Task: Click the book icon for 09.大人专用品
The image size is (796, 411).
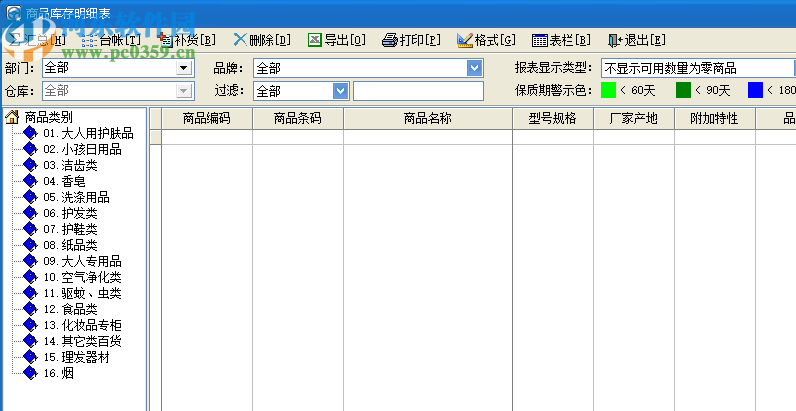Action: 30,261
